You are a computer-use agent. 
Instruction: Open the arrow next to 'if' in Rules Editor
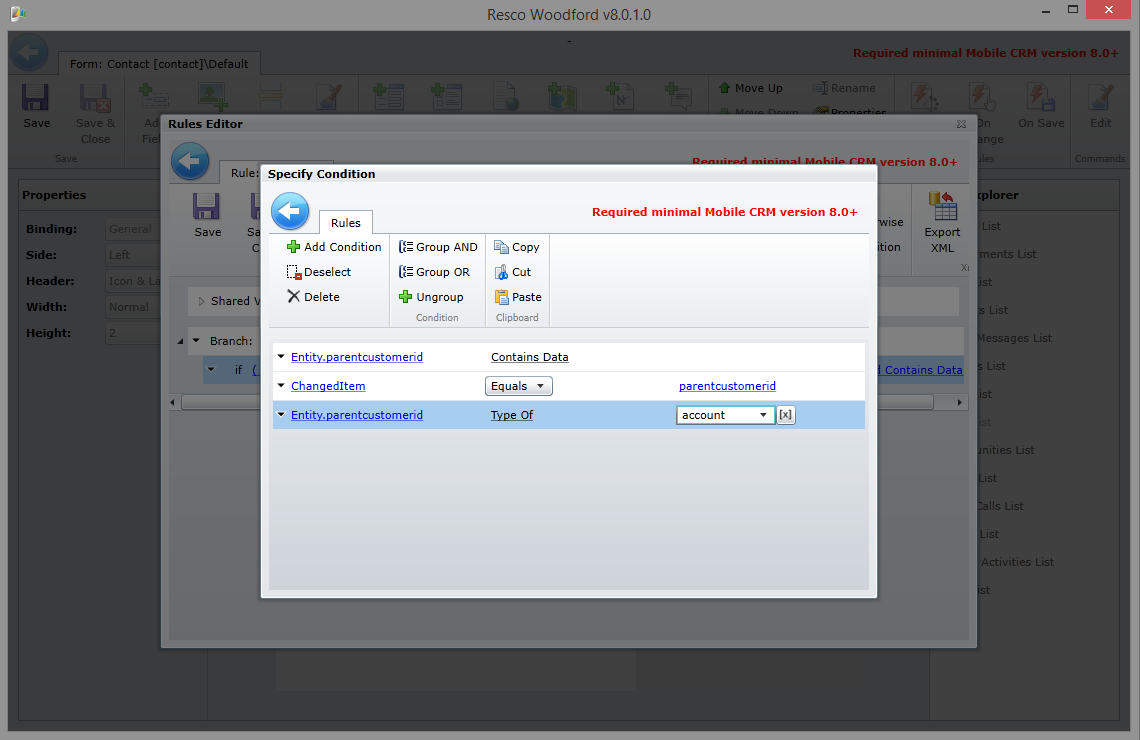click(x=211, y=369)
